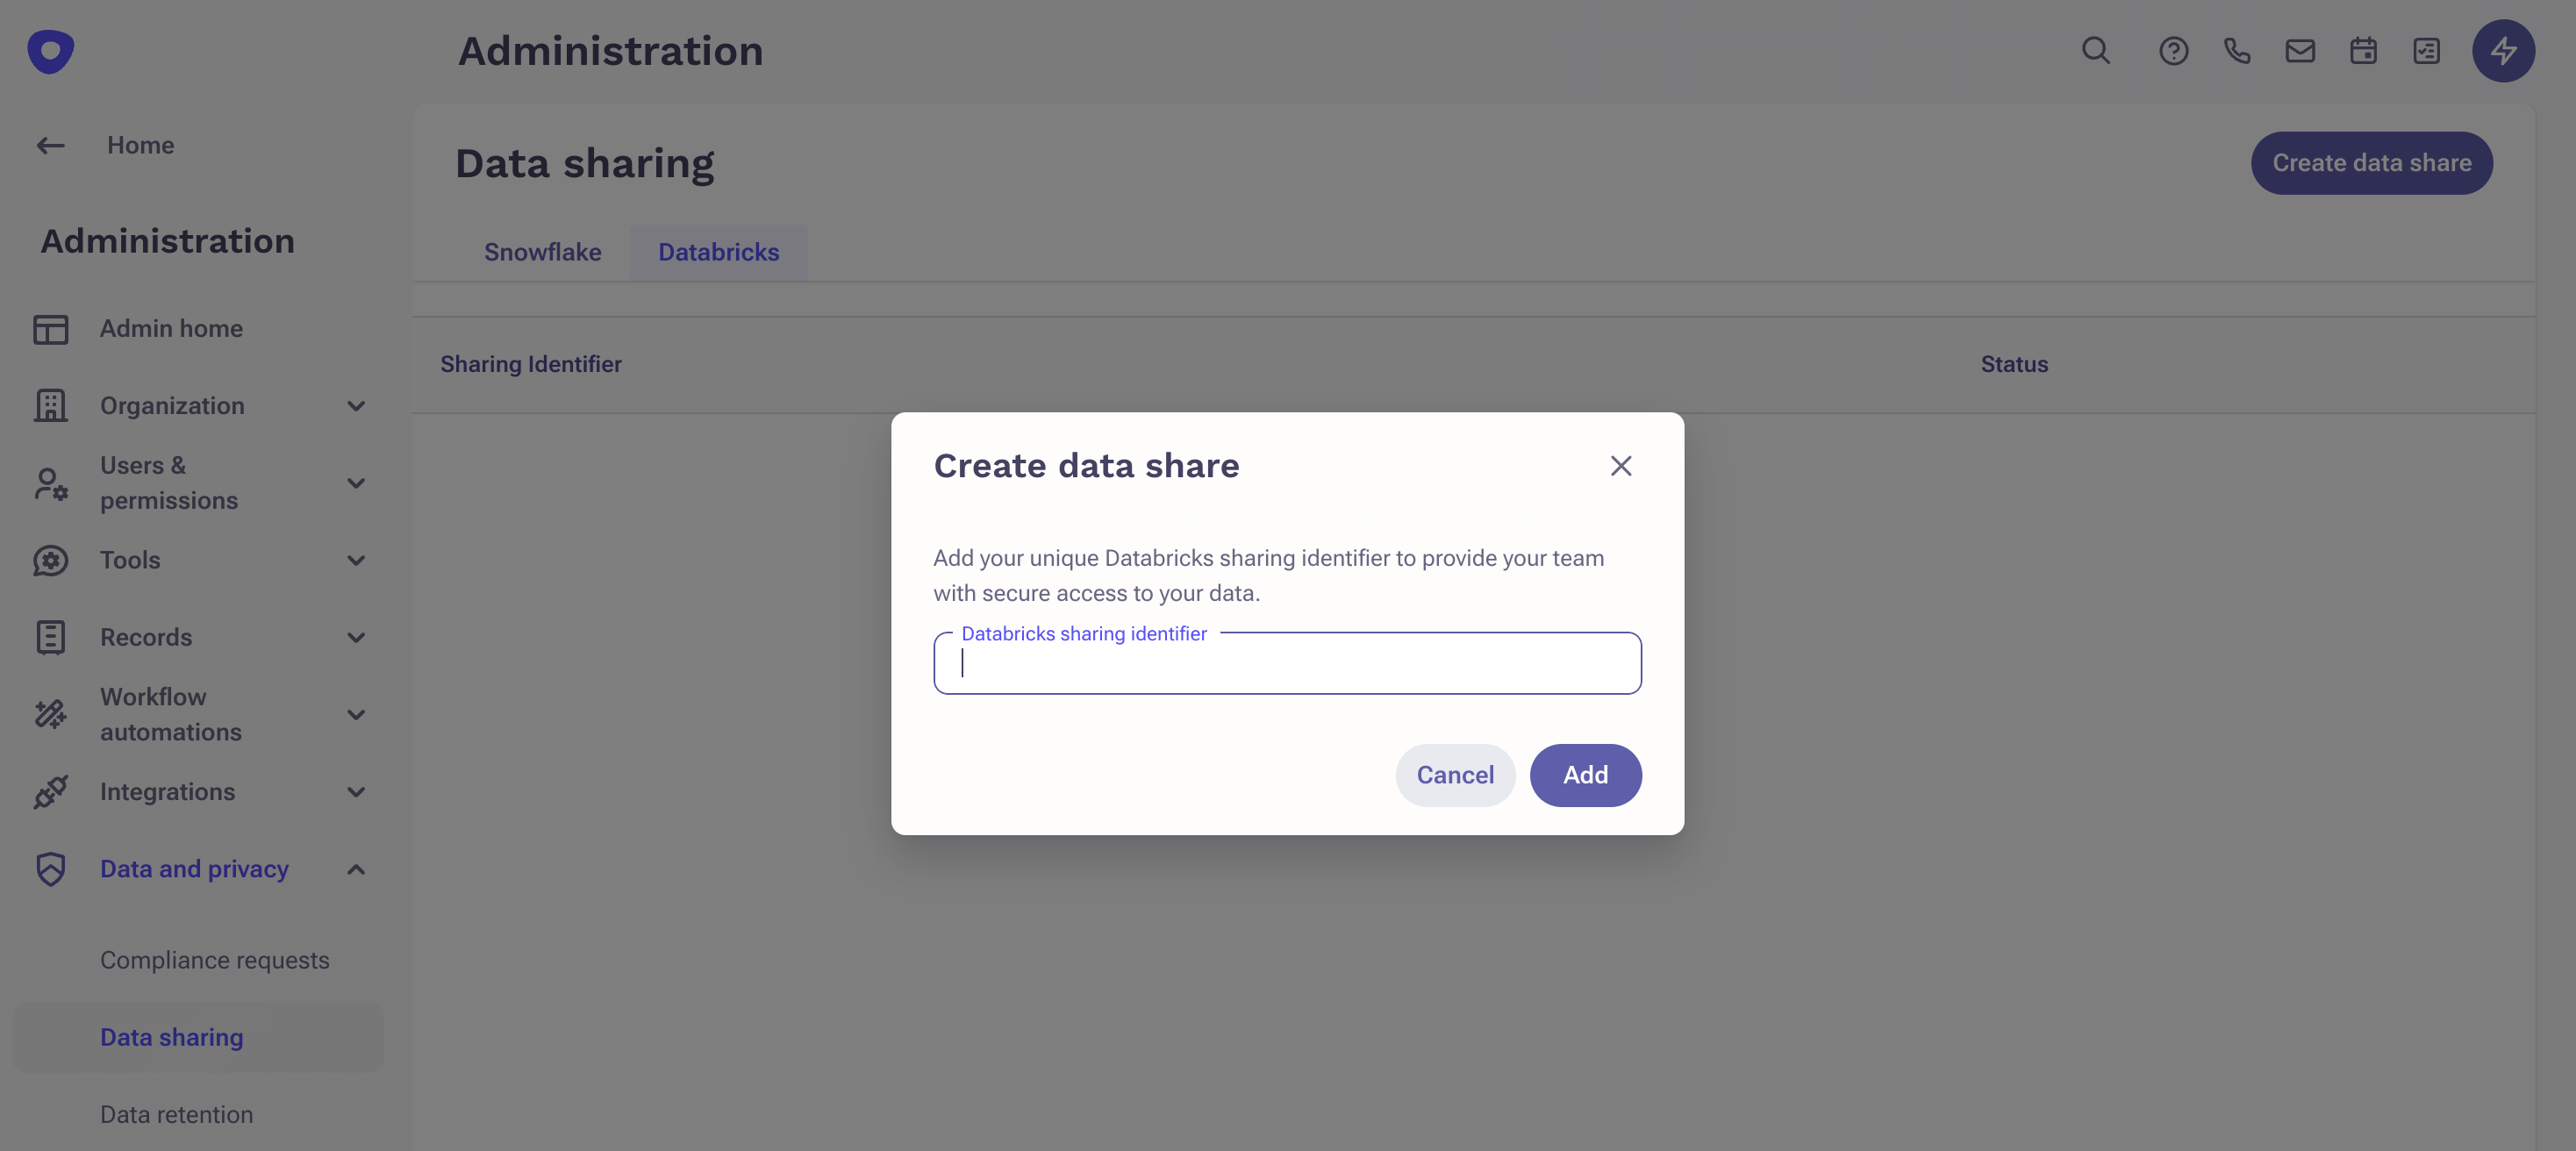Image resolution: width=2576 pixels, height=1151 pixels.
Task: Open the global search icon
Action: [x=2096, y=51]
